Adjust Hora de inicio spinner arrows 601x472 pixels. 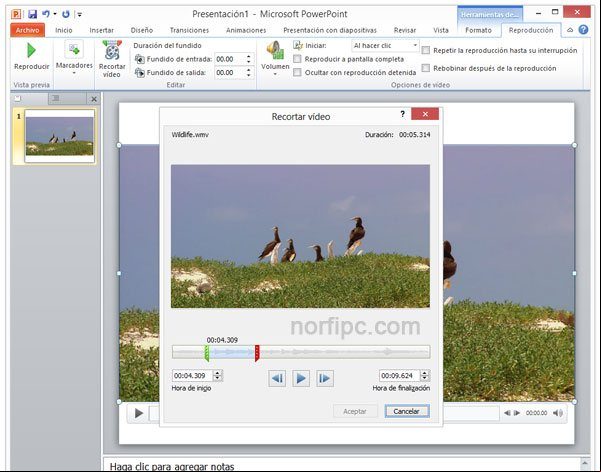217,375
